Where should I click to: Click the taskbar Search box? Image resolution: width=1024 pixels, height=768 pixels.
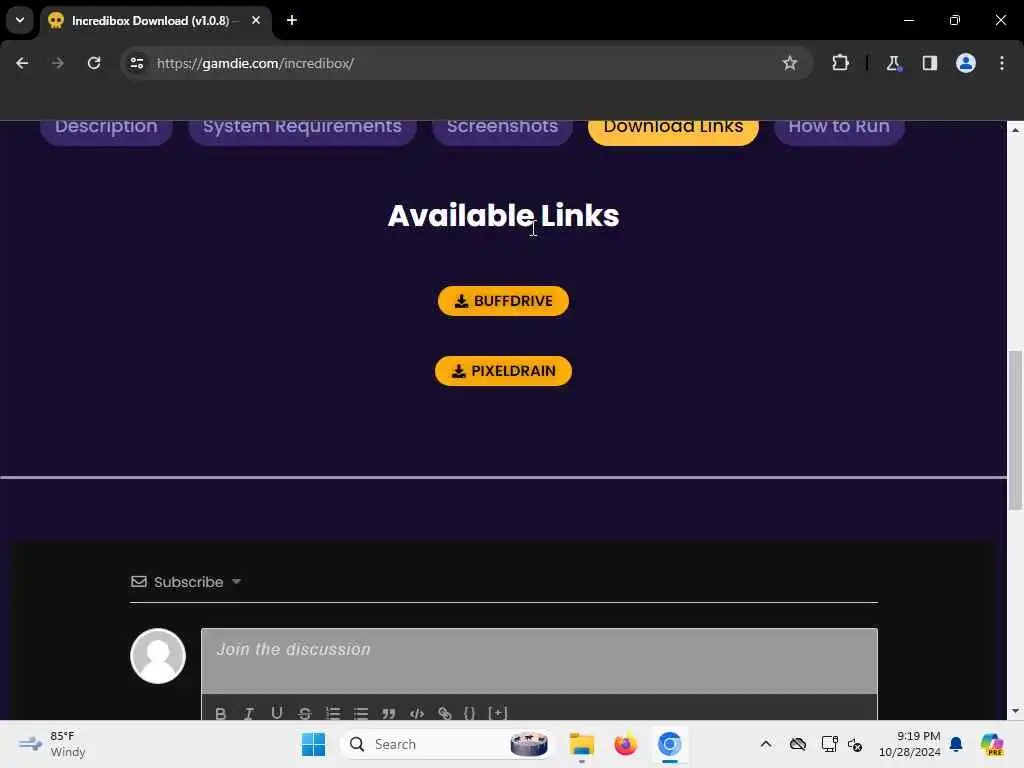(x=447, y=744)
